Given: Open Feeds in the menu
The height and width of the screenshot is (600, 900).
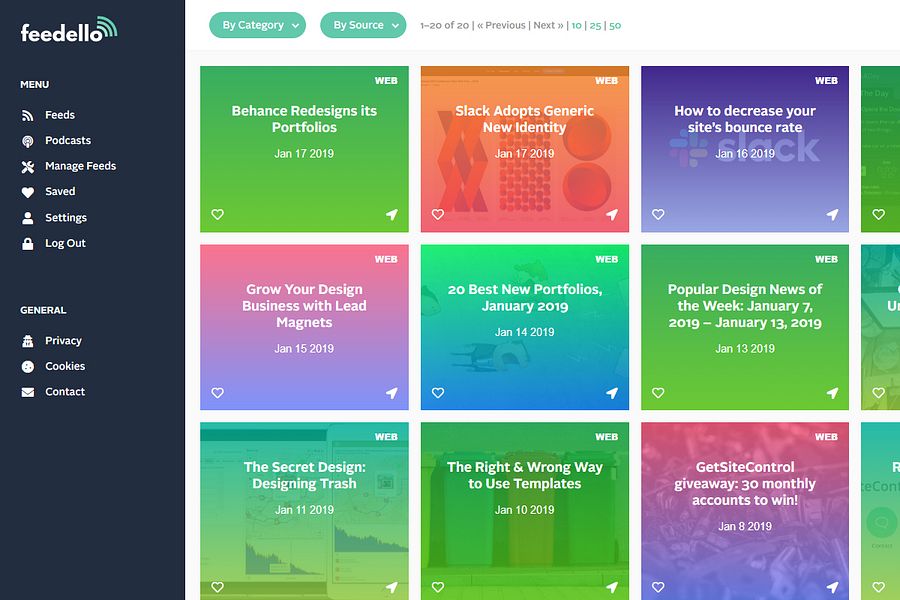Looking at the screenshot, I should pos(60,115).
